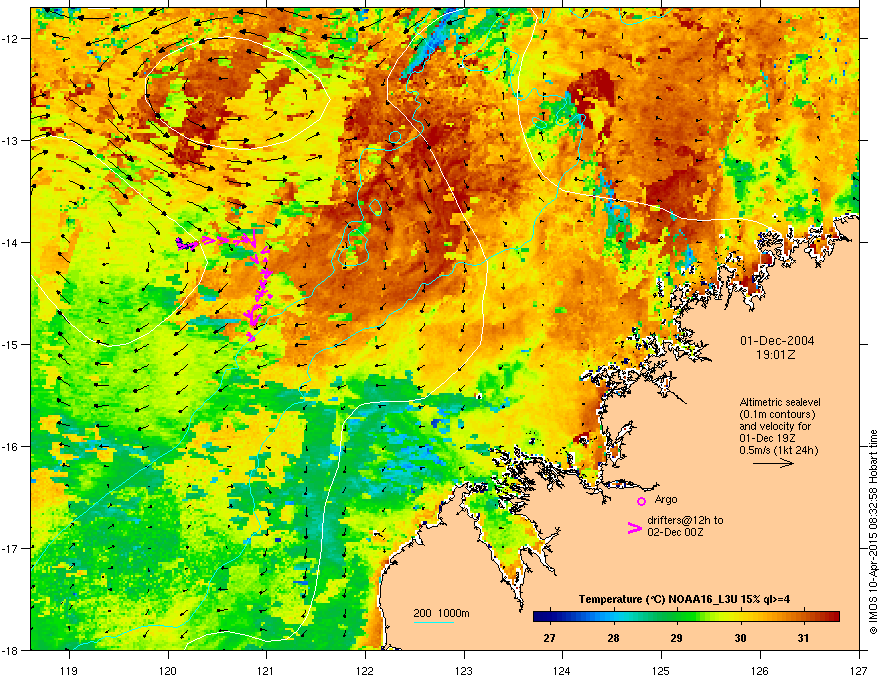Click the latitude axis label -16

pos(11,447)
